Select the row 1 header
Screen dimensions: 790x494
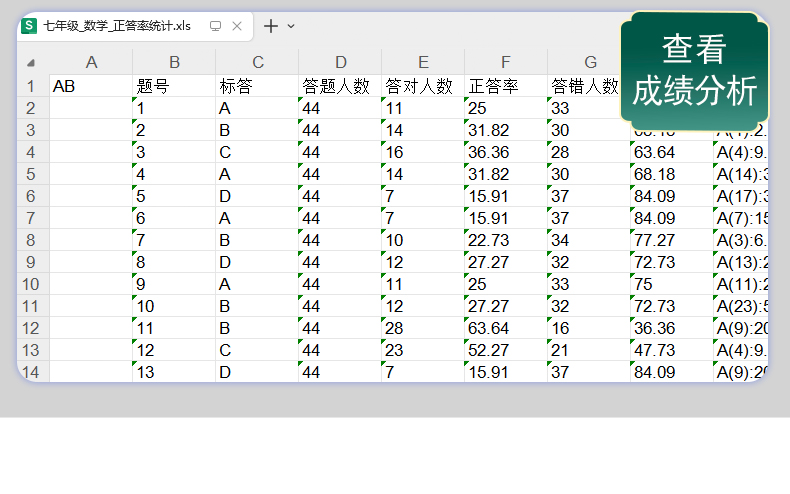point(31,86)
